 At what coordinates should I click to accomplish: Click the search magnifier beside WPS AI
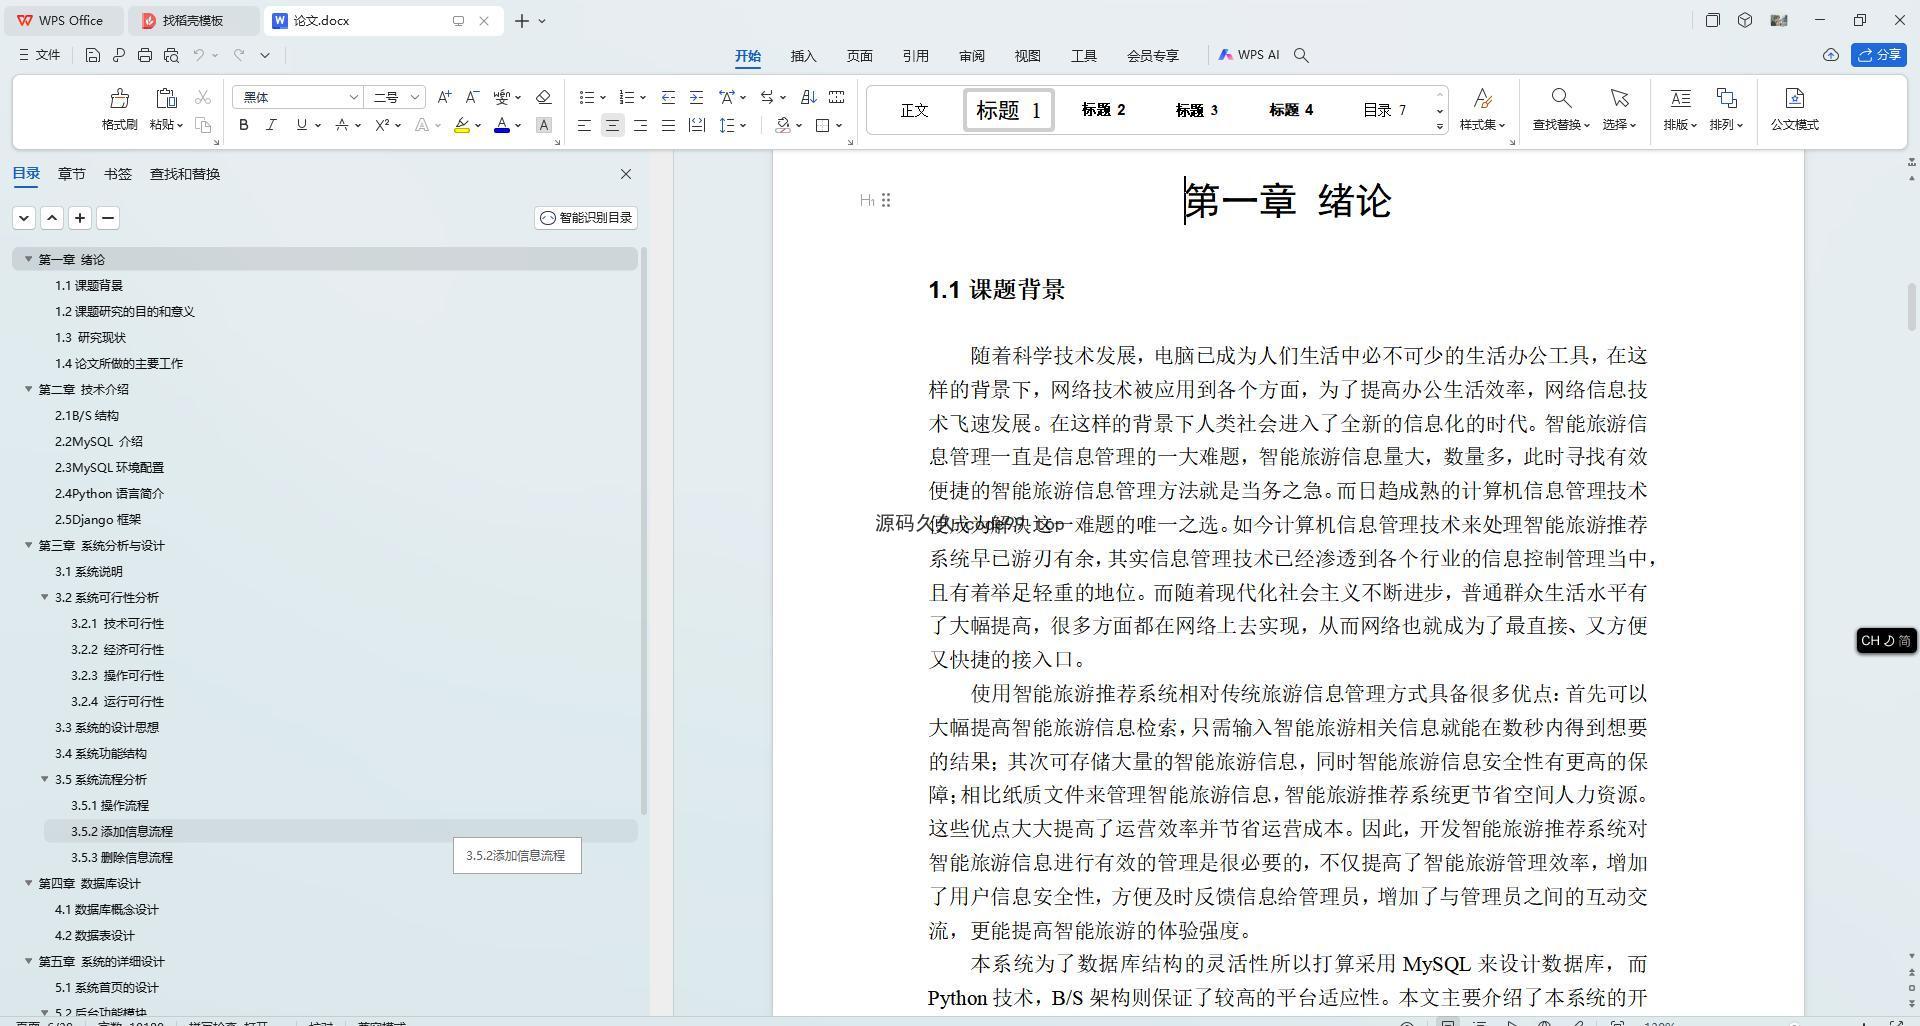tap(1301, 55)
